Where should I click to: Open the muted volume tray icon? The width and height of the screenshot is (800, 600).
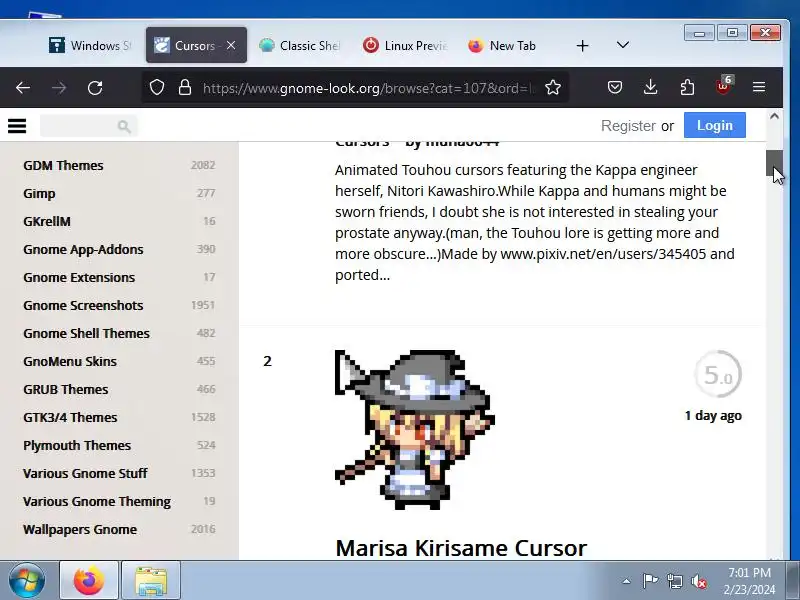(x=698, y=581)
